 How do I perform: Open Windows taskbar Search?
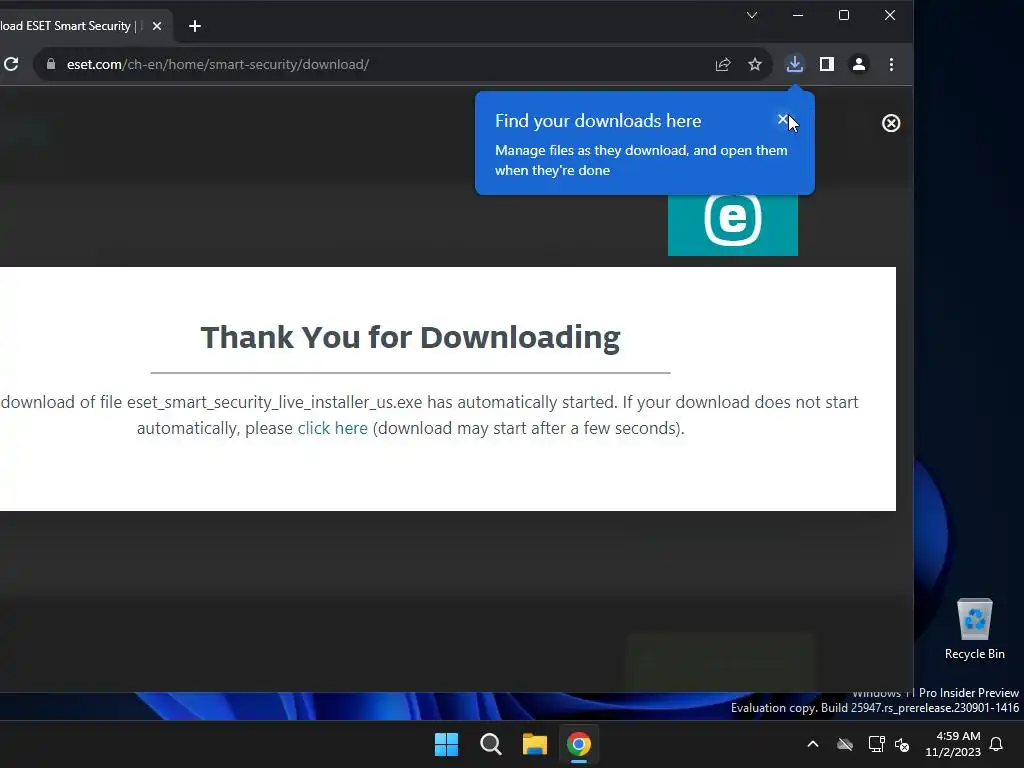490,744
